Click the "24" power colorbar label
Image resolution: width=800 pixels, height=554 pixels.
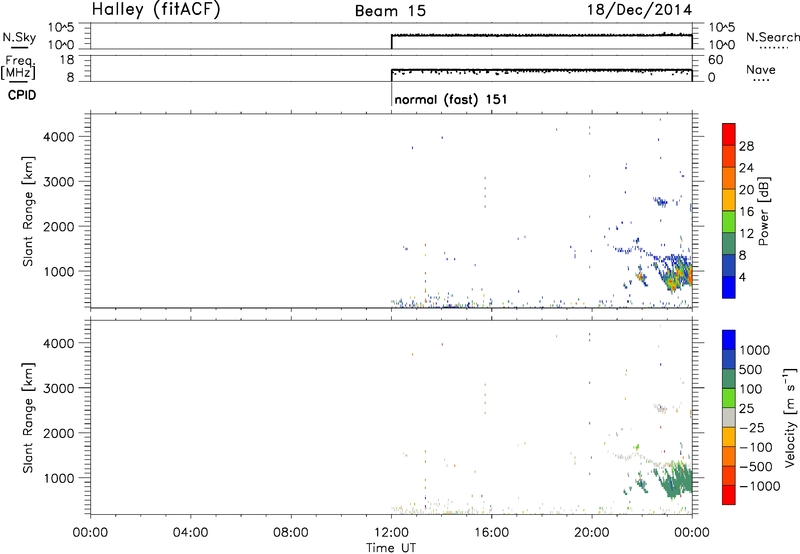[746, 168]
